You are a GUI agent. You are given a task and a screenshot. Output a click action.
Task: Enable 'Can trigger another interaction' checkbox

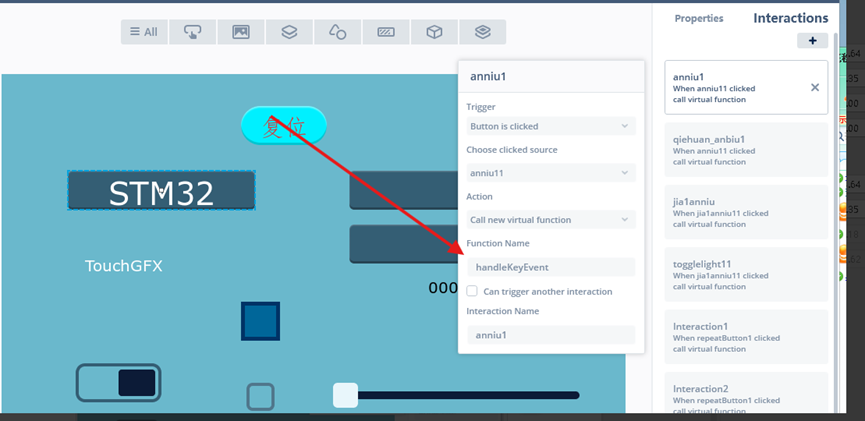tap(472, 291)
